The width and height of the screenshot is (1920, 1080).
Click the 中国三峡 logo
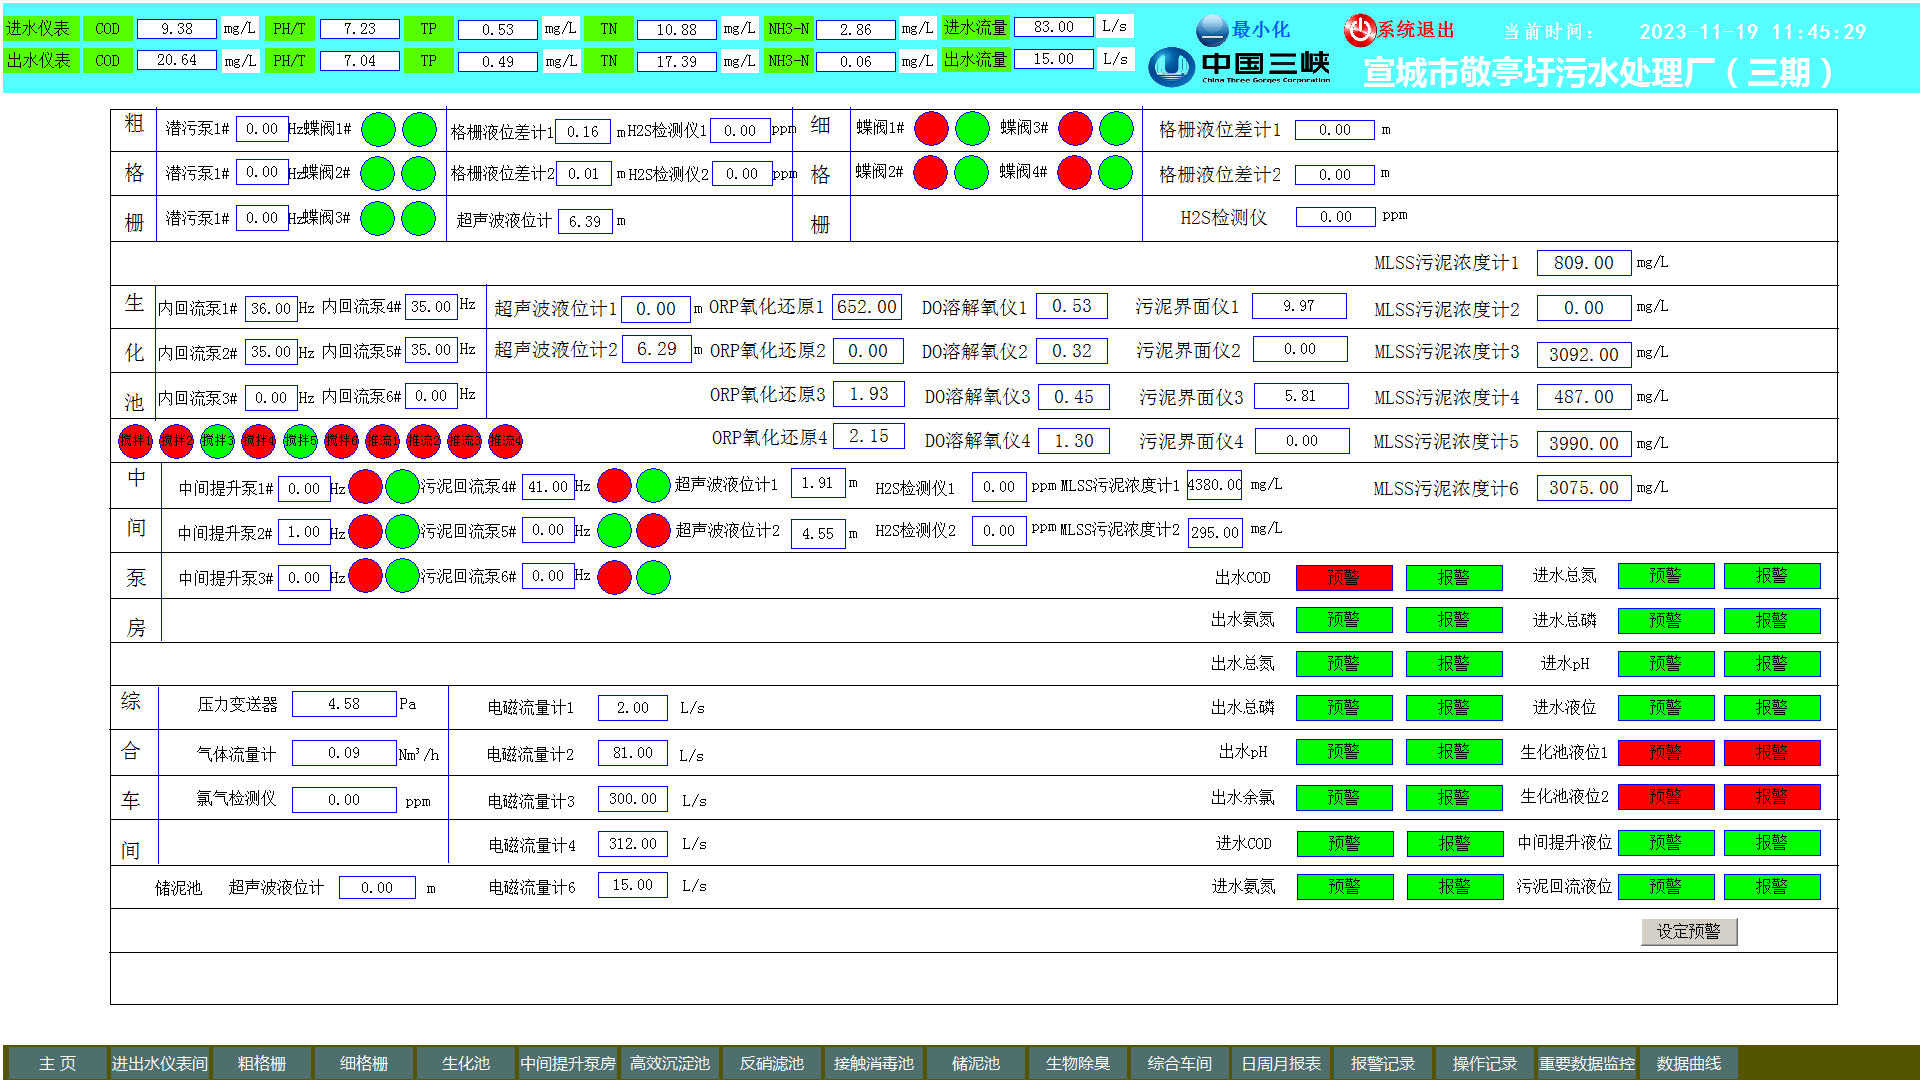1240,68
